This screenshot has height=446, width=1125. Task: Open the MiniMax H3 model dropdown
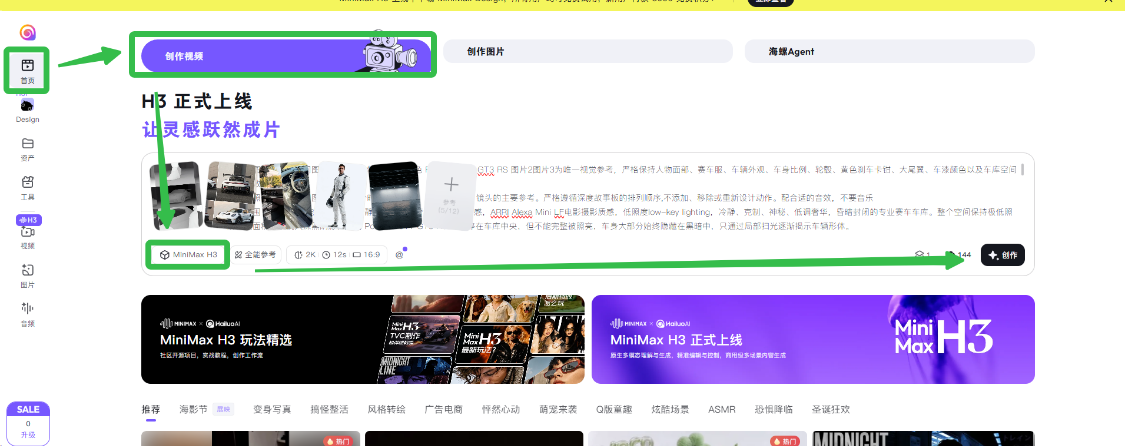point(188,255)
